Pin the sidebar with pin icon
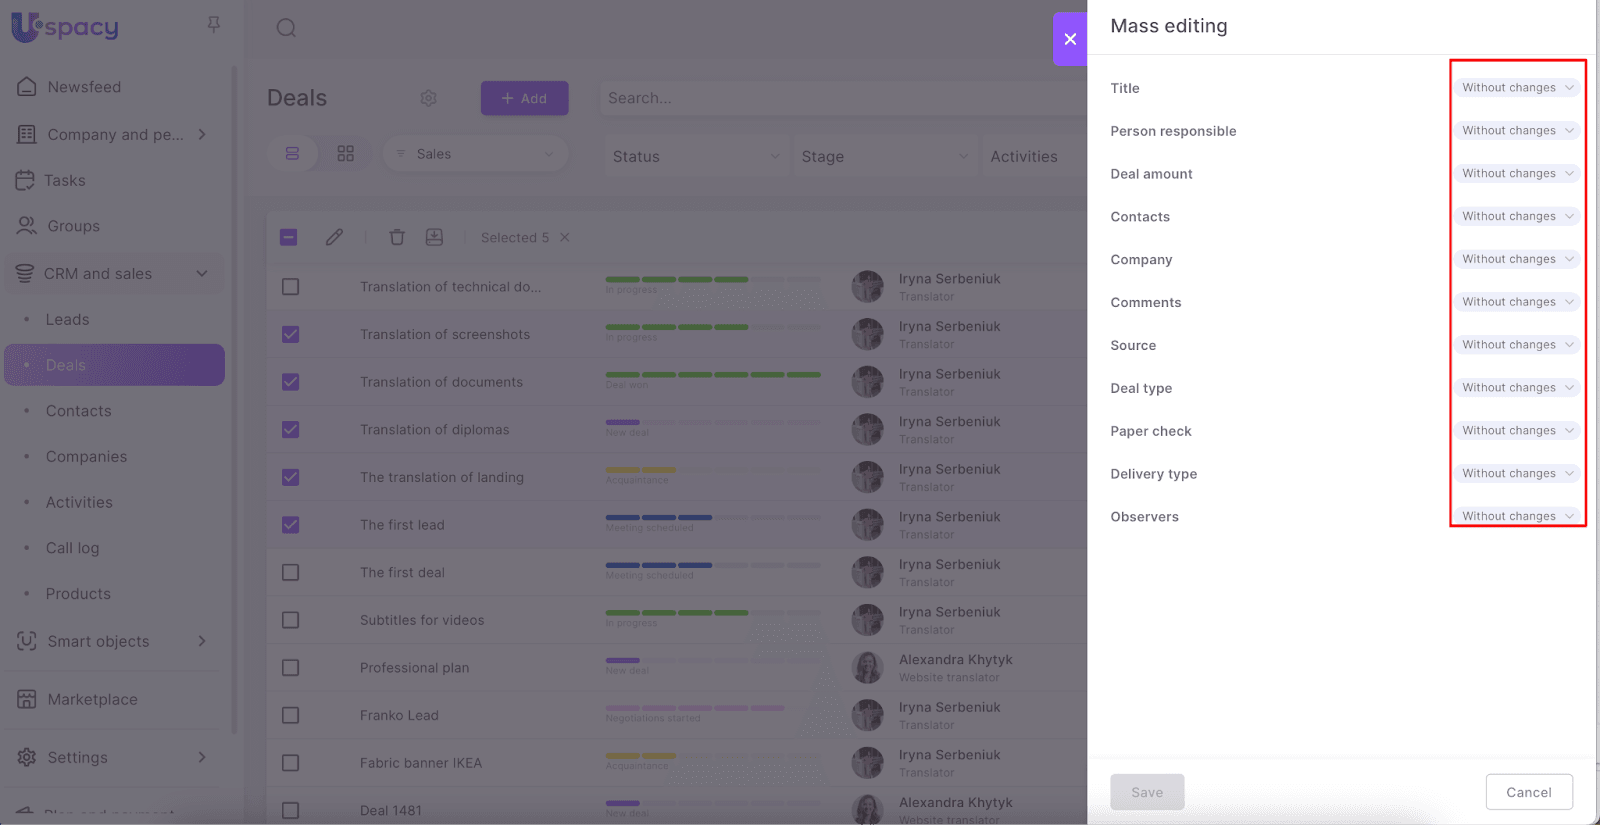 [213, 24]
